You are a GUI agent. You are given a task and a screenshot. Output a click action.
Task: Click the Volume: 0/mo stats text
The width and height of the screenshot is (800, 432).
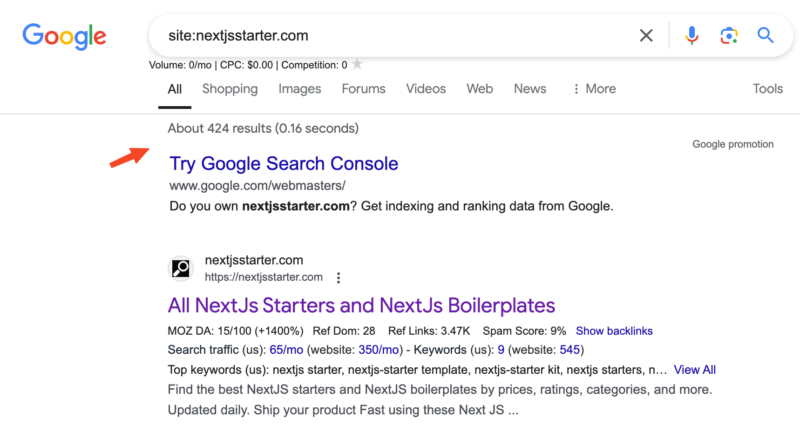(x=180, y=65)
